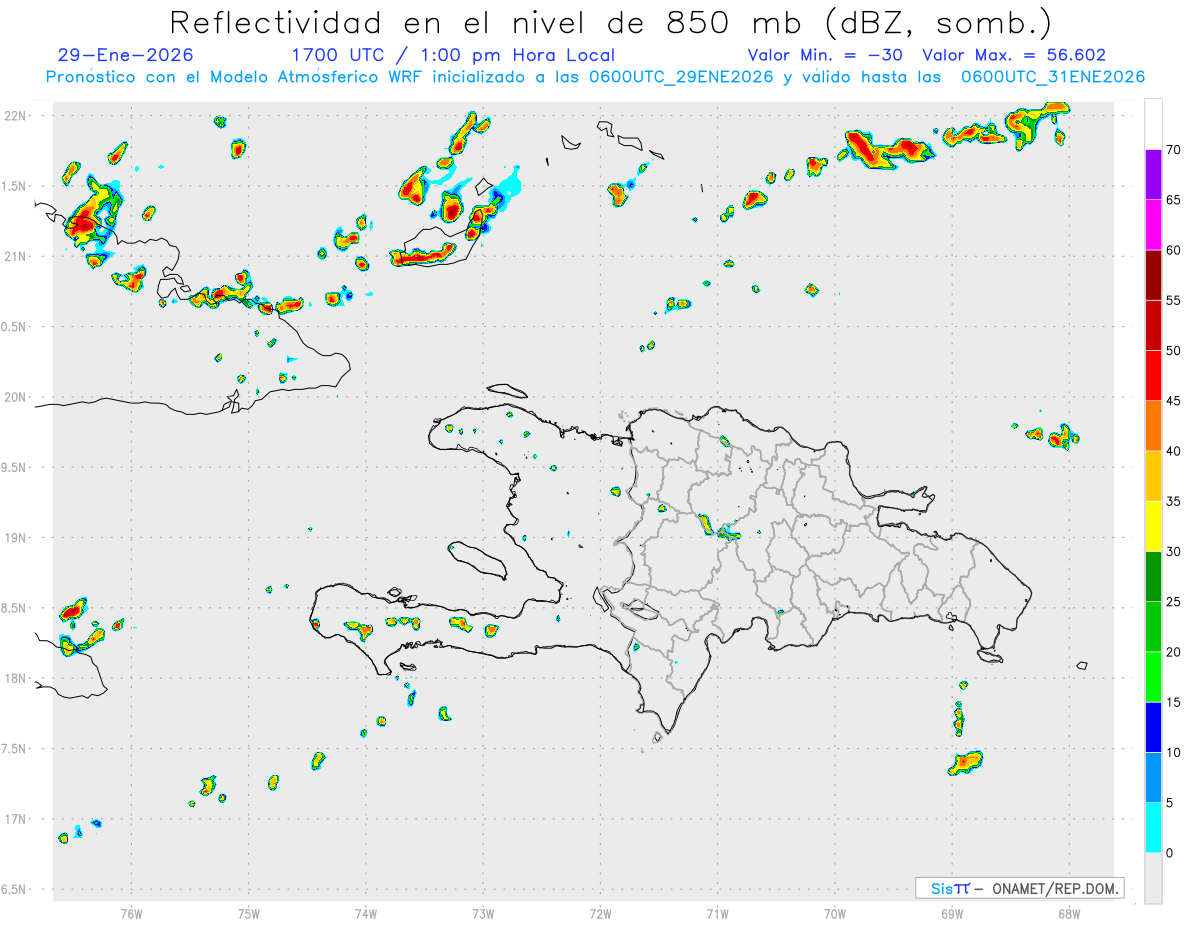
Task: Pick the bright red 45-50 dBZ colorbar segment
Action: point(1153,376)
